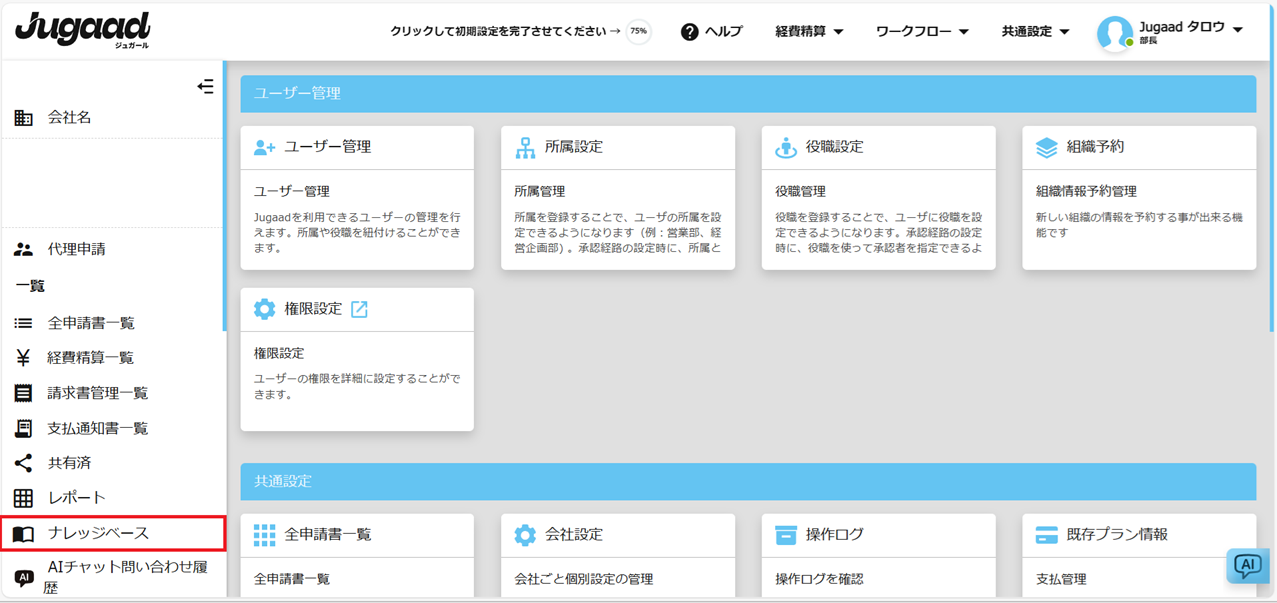Click the archive icon on 操作ログ card

click(x=786, y=535)
